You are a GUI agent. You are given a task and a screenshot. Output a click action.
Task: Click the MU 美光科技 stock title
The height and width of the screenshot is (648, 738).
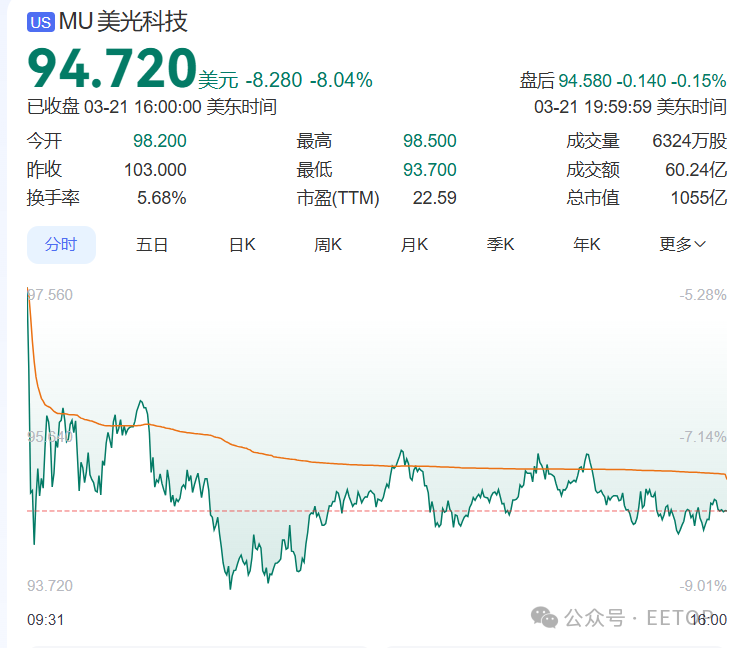pyautogui.click(x=123, y=22)
